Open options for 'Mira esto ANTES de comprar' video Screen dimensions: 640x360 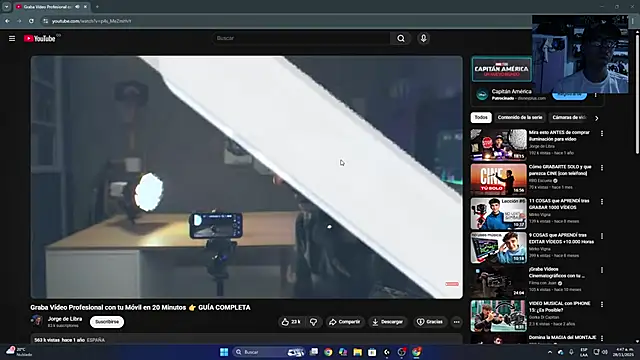602,133
